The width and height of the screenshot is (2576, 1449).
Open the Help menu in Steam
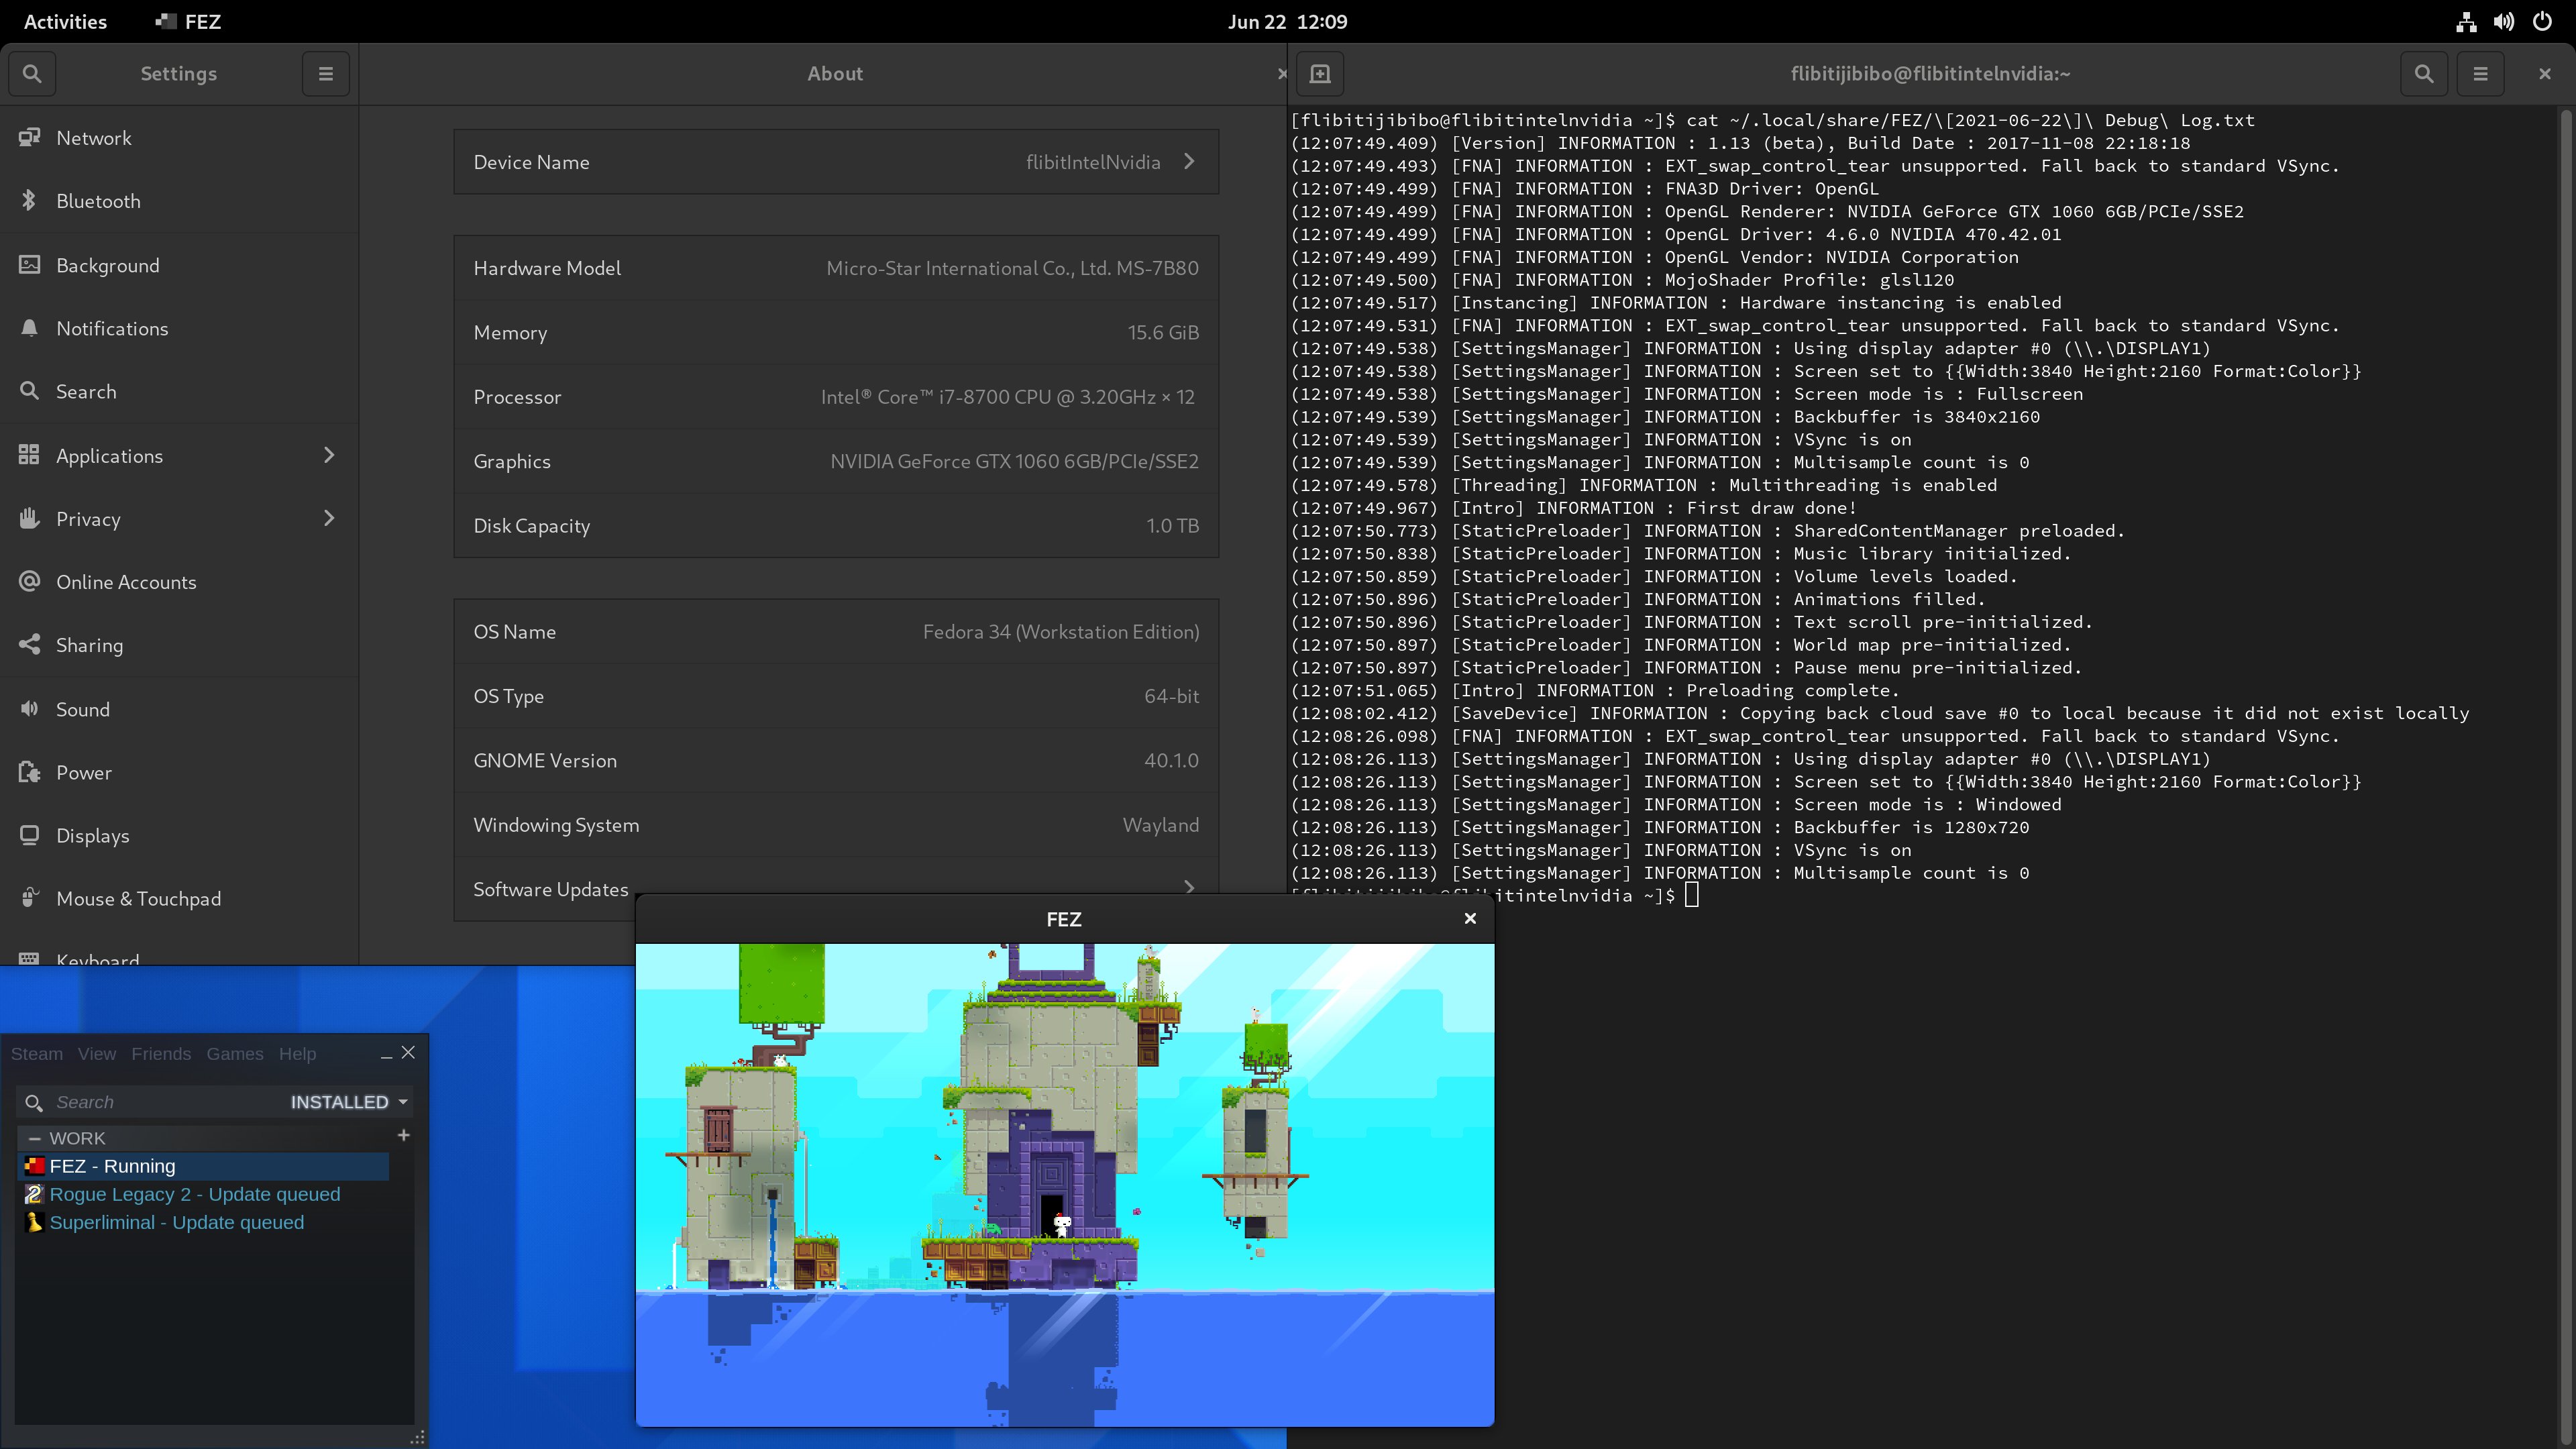297,1054
